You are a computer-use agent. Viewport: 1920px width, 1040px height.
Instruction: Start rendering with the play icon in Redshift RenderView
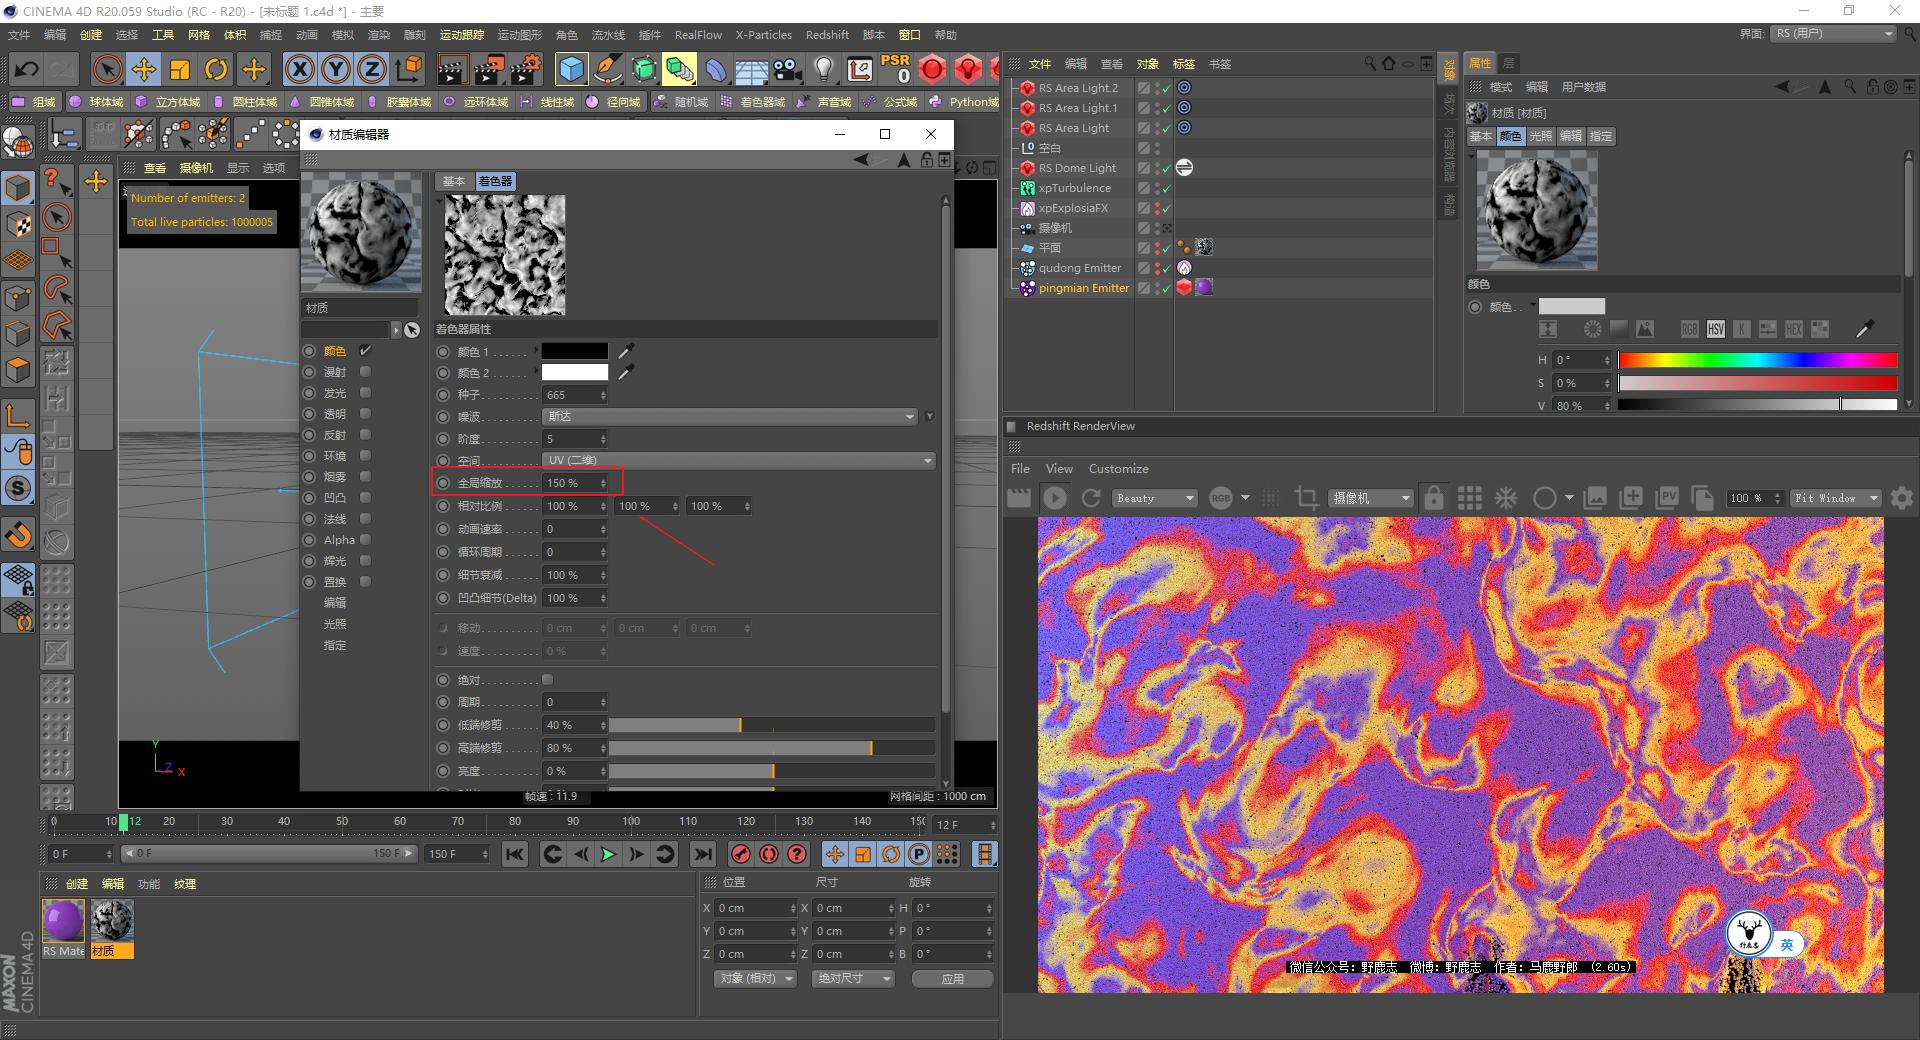tap(1055, 498)
